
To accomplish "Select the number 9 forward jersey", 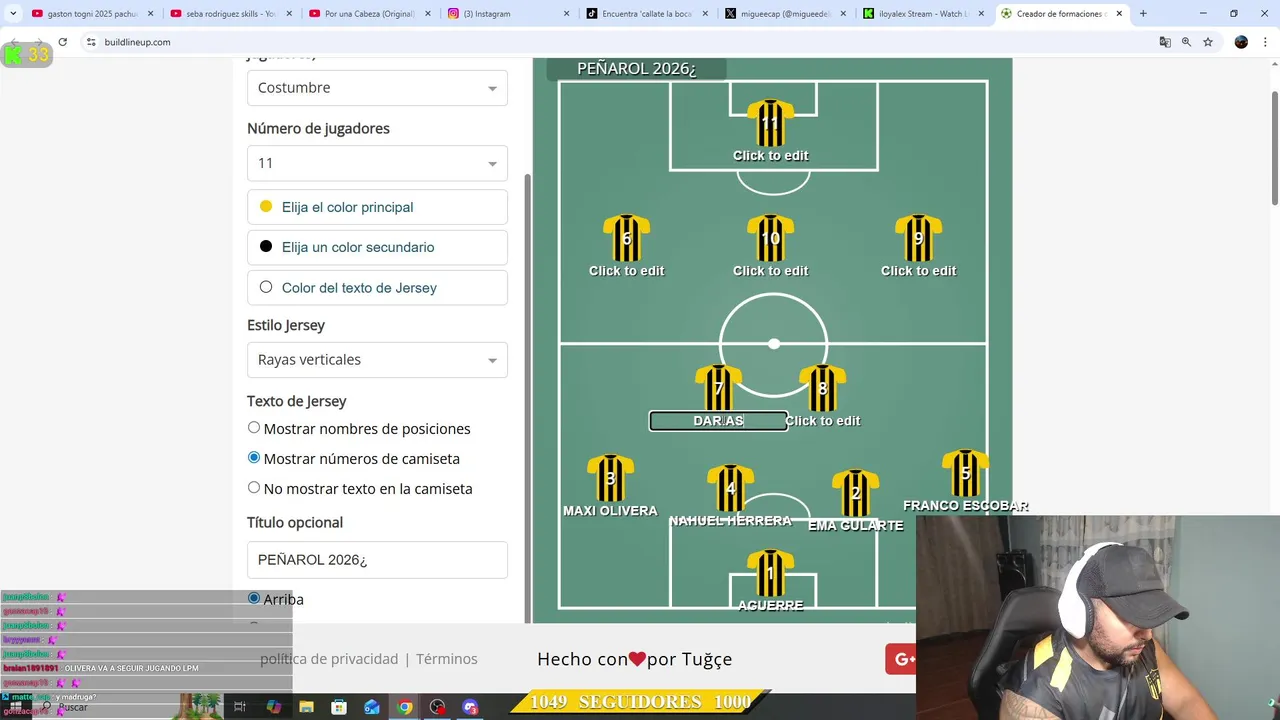I will click(x=918, y=238).
